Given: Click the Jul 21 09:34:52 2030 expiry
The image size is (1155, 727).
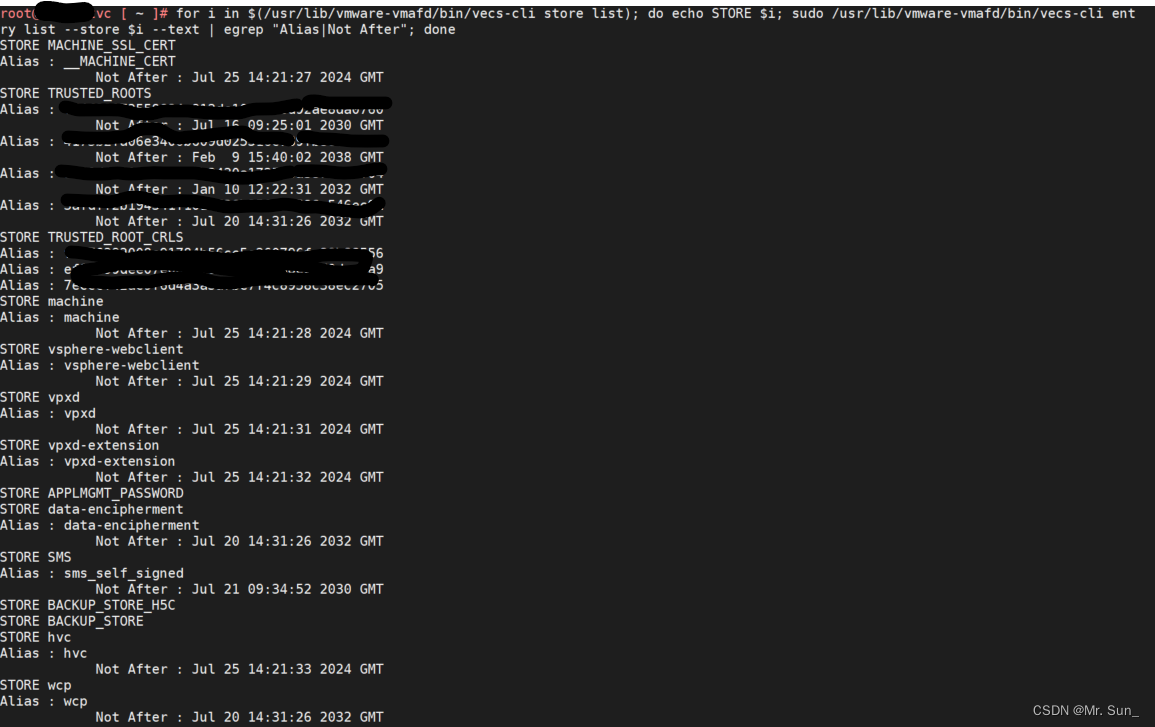Looking at the screenshot, I should (287, 589).
